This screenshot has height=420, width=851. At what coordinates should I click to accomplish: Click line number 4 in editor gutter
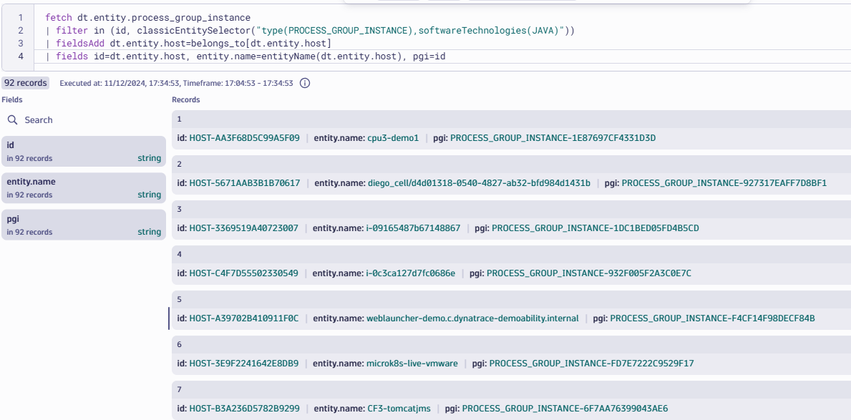point(20,57)
